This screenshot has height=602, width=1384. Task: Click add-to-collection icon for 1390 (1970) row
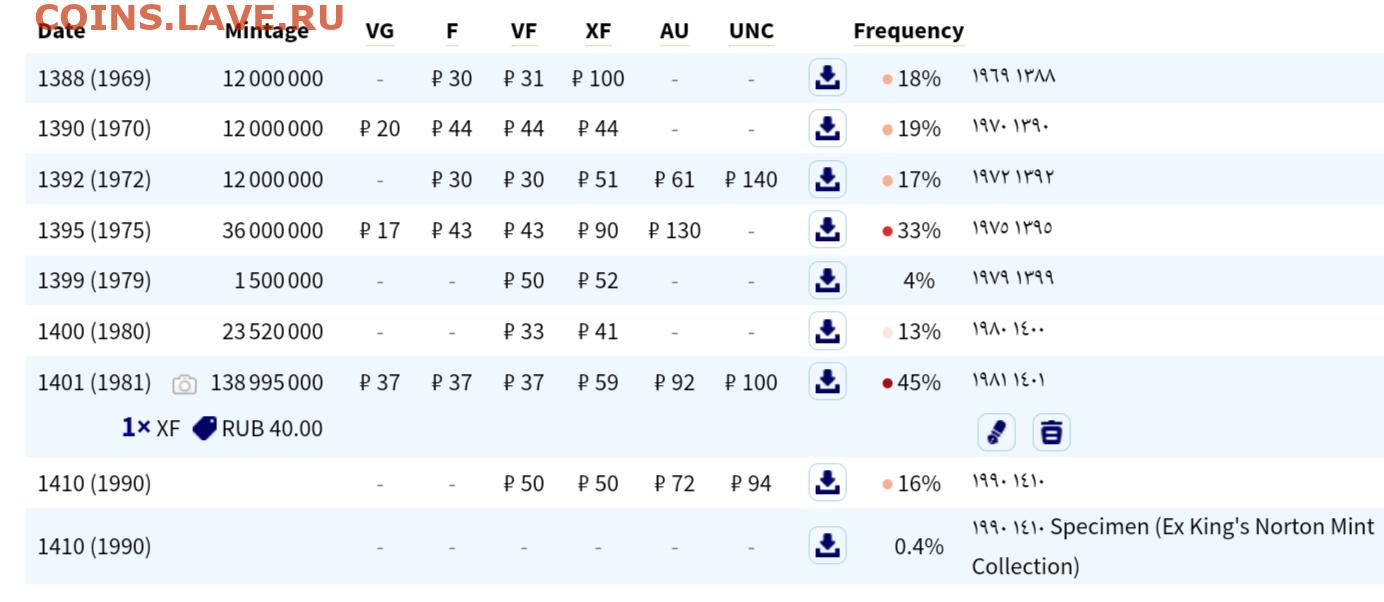[827, 128]
